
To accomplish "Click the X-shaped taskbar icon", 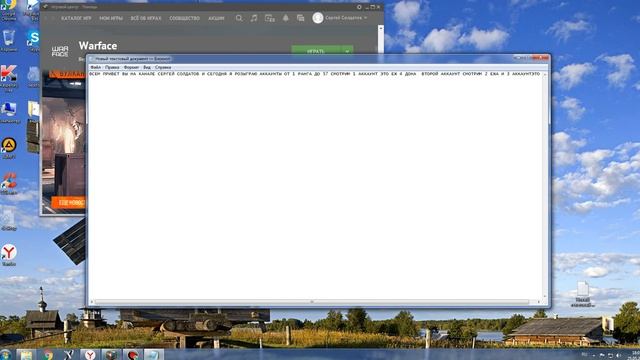I will pos(69,355).
